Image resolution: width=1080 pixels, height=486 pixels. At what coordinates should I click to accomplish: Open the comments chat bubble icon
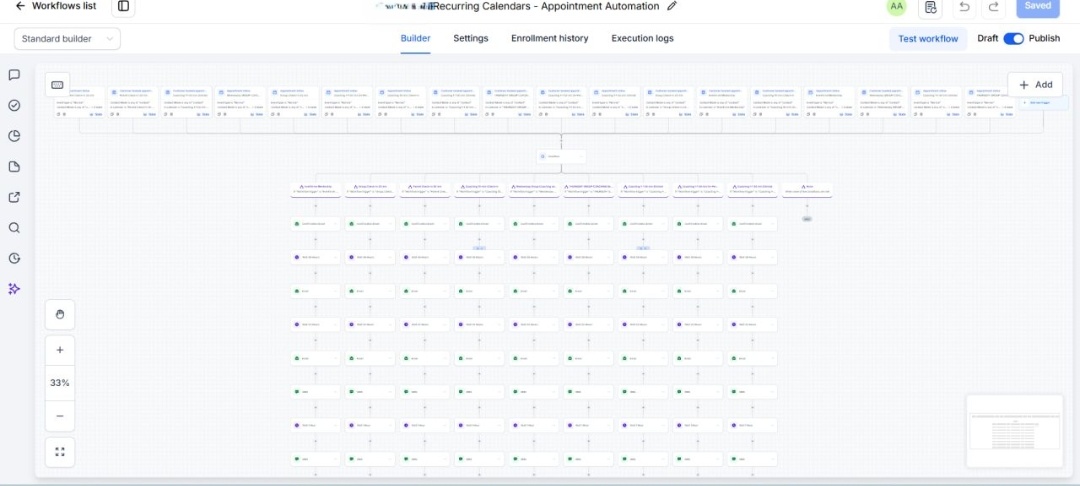point(14,75)
